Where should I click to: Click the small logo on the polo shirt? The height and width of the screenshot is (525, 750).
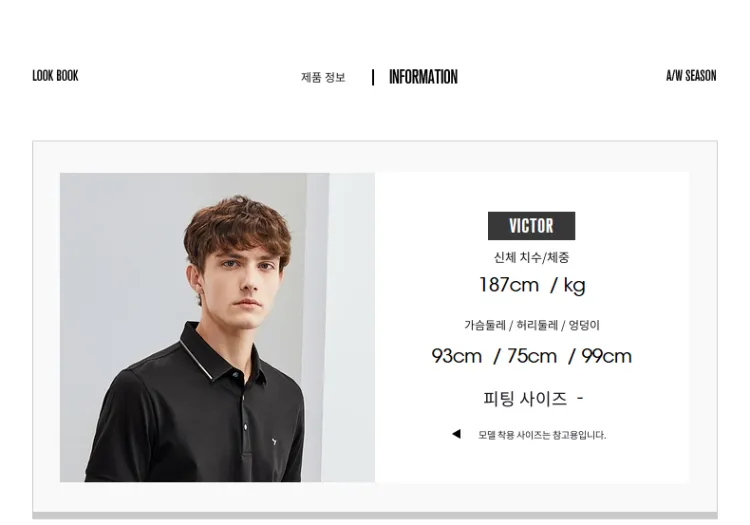coord(274,440)
